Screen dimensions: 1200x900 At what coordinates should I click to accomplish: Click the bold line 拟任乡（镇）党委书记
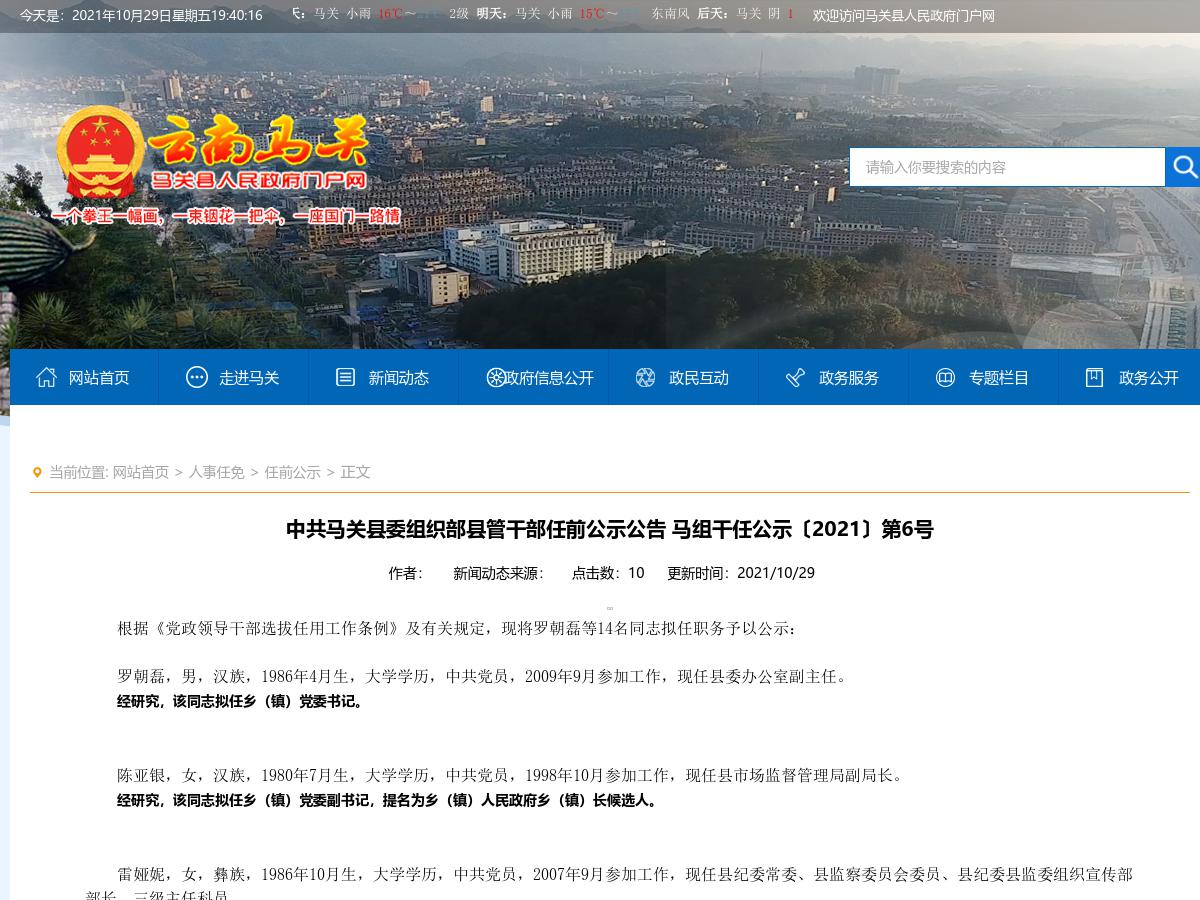[x=242, y=702]
